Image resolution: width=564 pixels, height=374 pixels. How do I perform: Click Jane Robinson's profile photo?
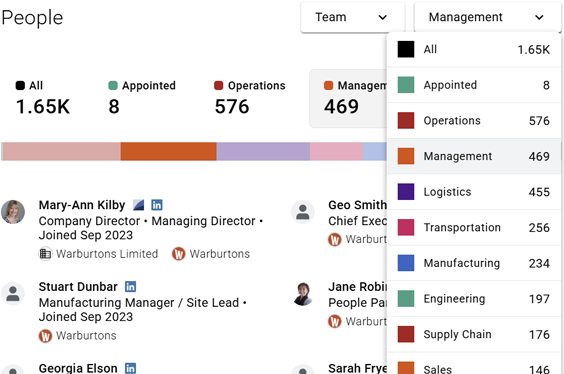(x=303, y=293)
